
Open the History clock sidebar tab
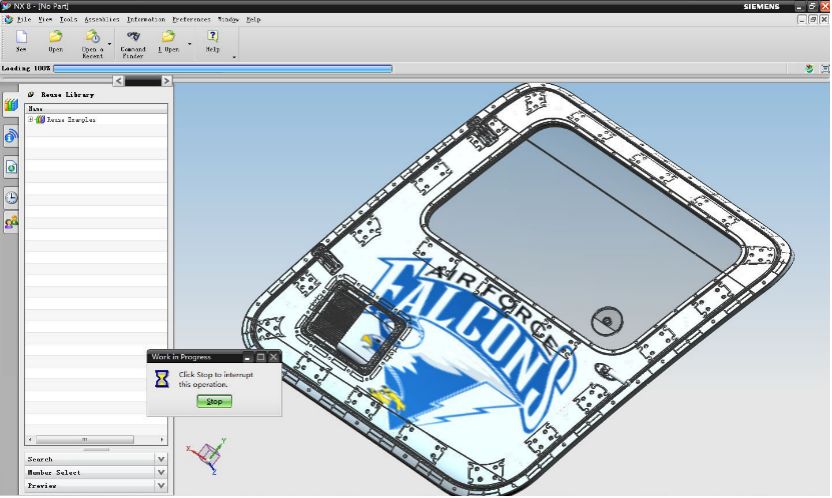click(x=11, y=198)
